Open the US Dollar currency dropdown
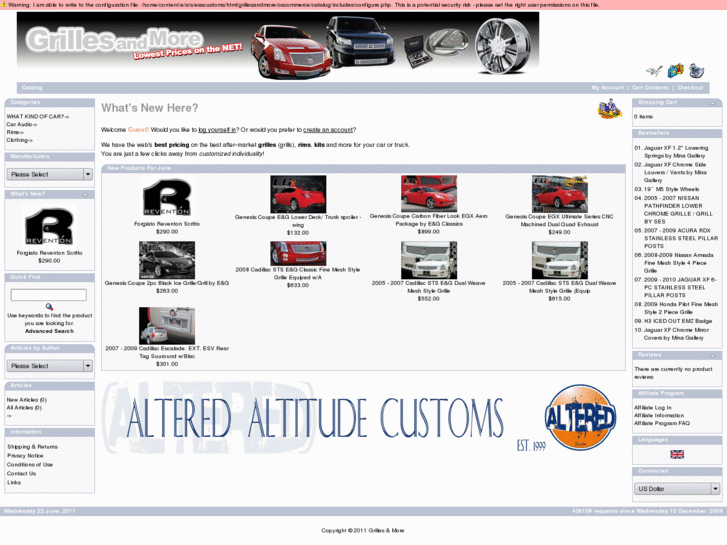 click(677, 489)
